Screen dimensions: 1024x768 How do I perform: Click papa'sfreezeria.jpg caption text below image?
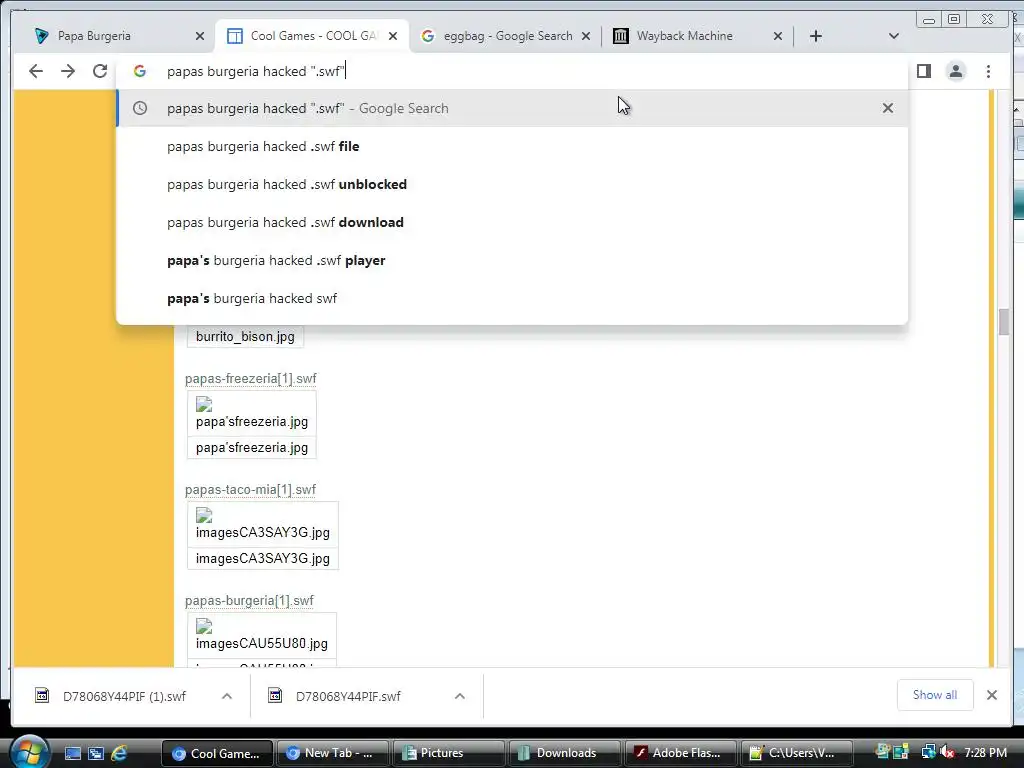[251, 448]
